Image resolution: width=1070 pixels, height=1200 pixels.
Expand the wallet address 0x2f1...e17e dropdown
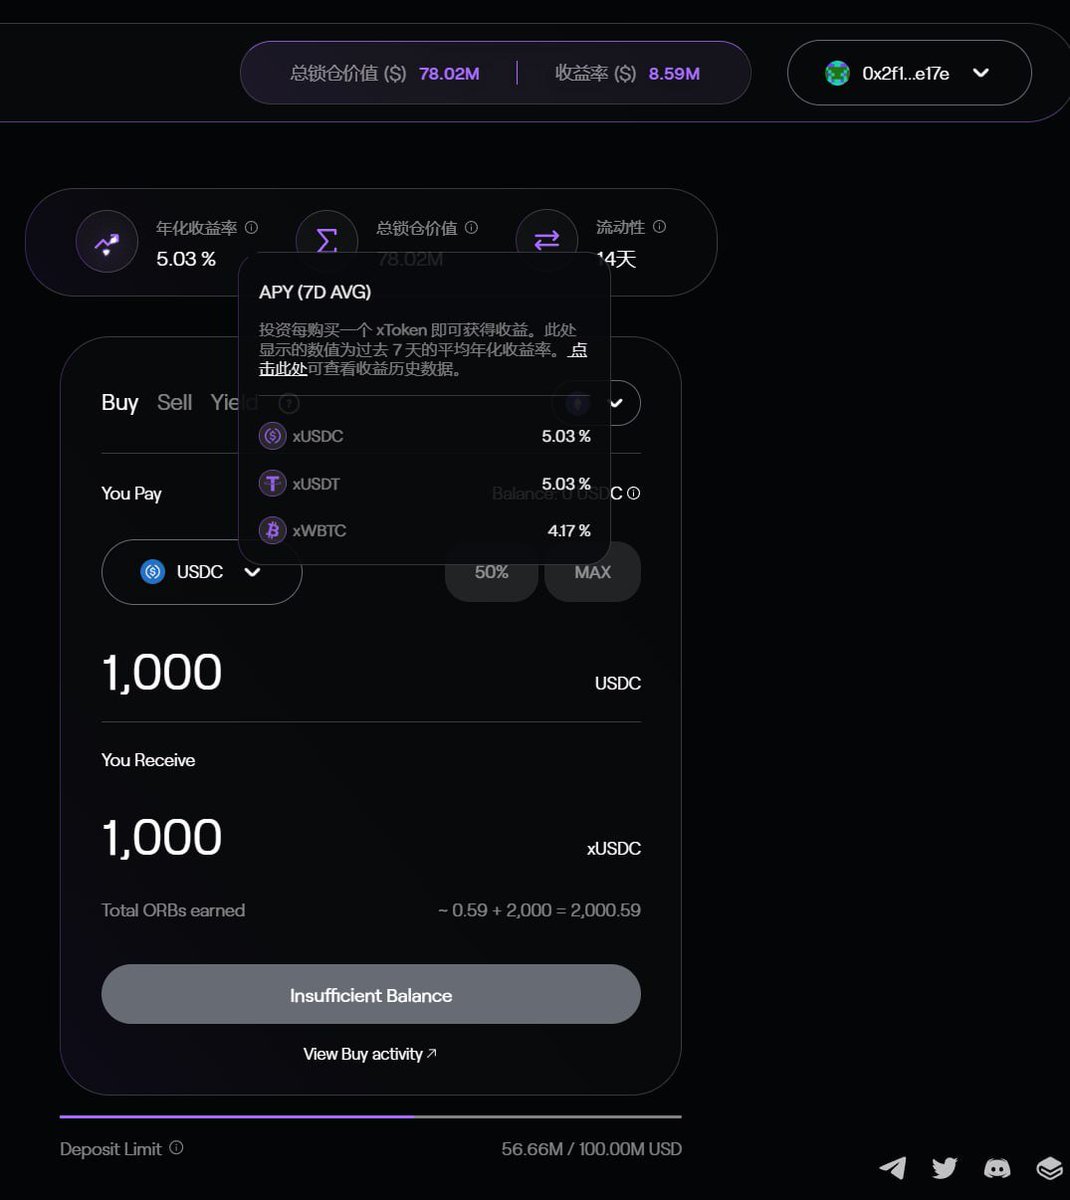coord(981,73)
